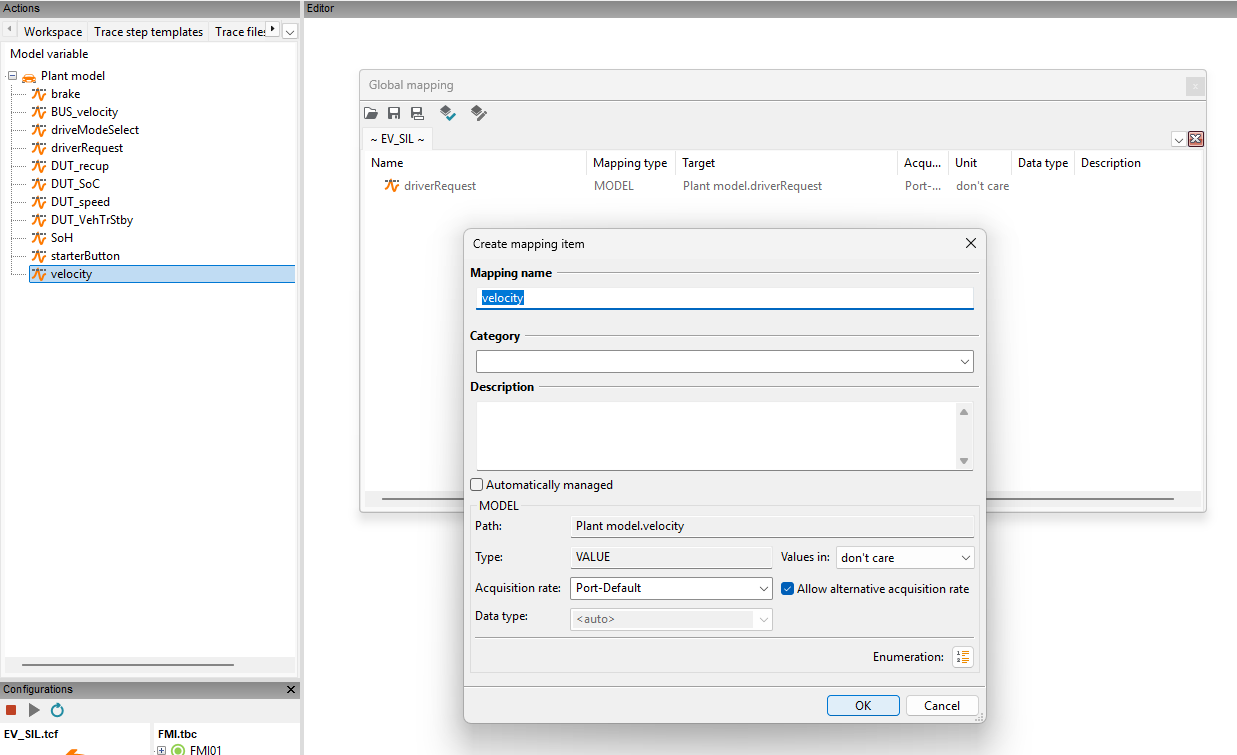Click the FMI.tbc configuration label

pos(178,734)
